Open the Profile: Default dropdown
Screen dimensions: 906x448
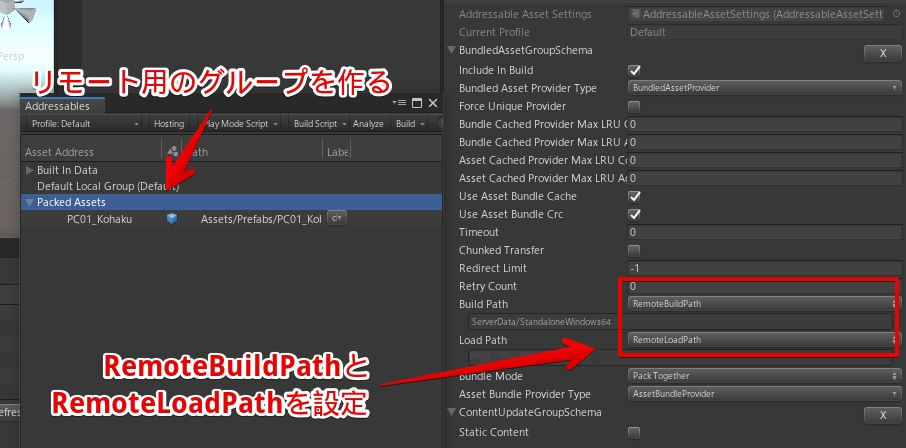pyautogui.click(x=84, y=124)
